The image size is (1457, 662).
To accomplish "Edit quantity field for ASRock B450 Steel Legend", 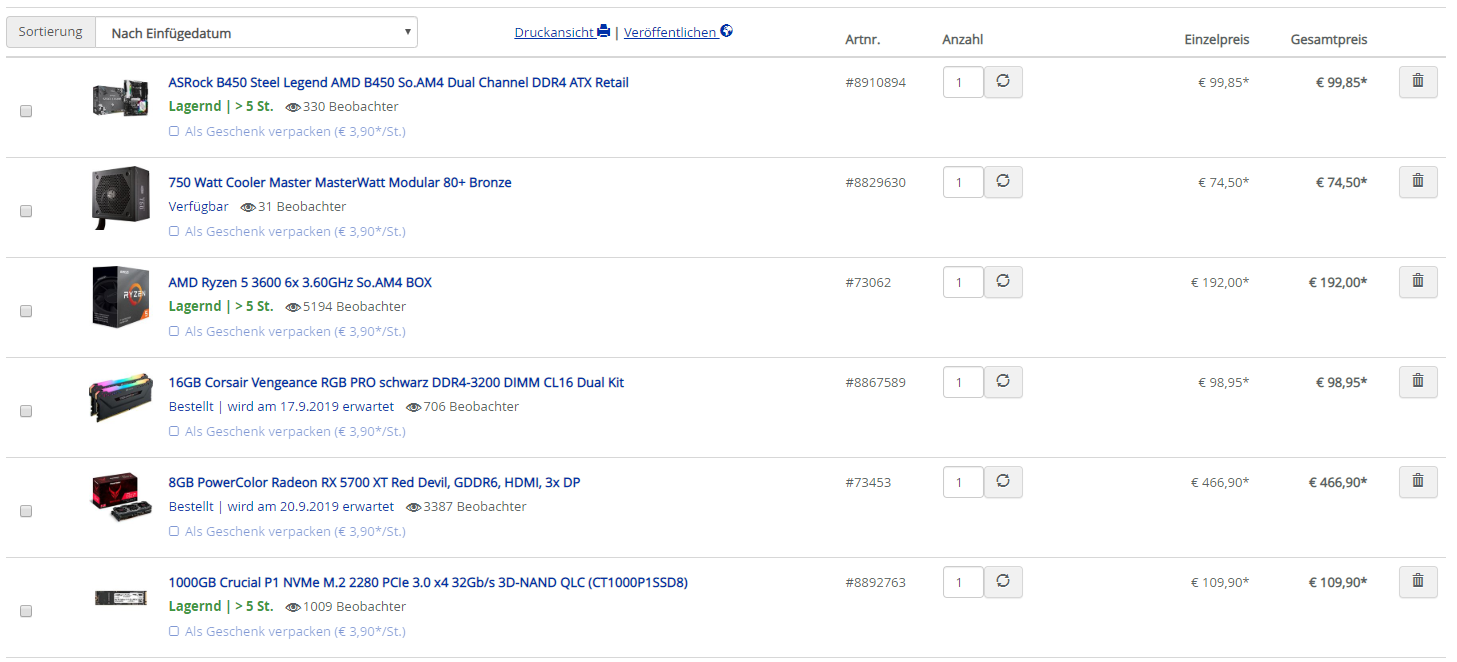I will (x=963, y=82).
